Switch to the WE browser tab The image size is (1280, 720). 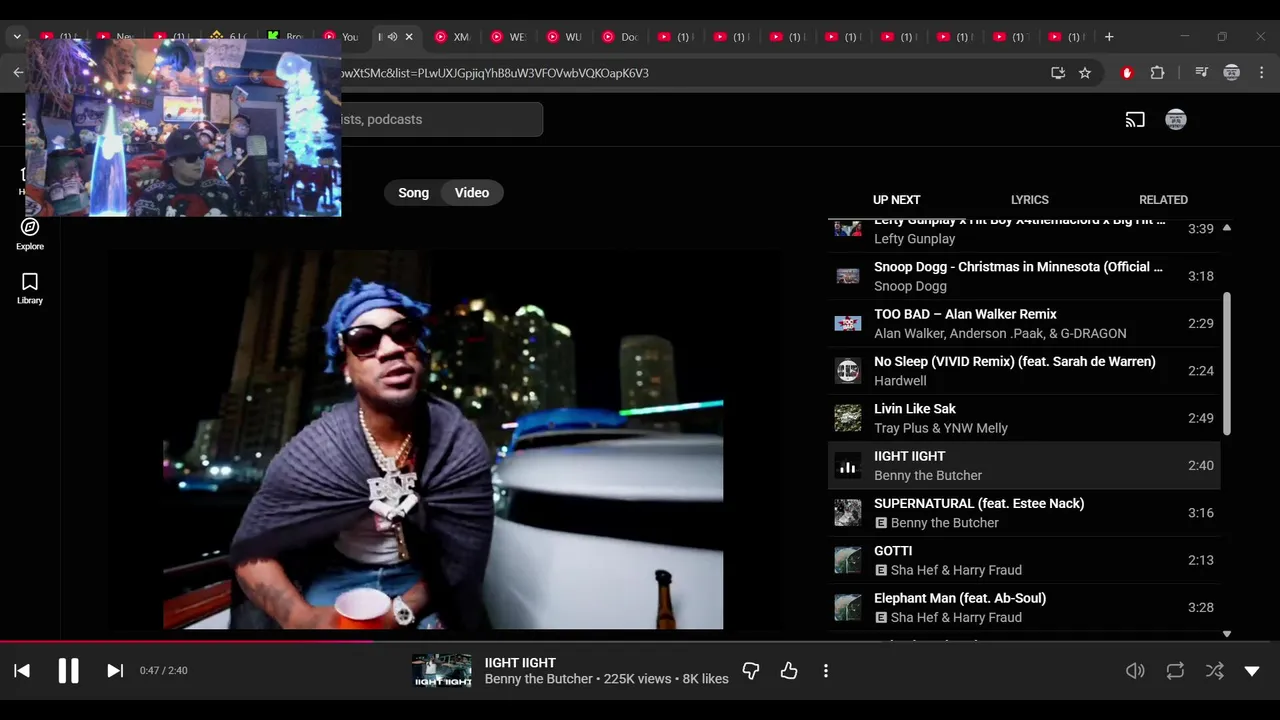(x=508, y=37)
